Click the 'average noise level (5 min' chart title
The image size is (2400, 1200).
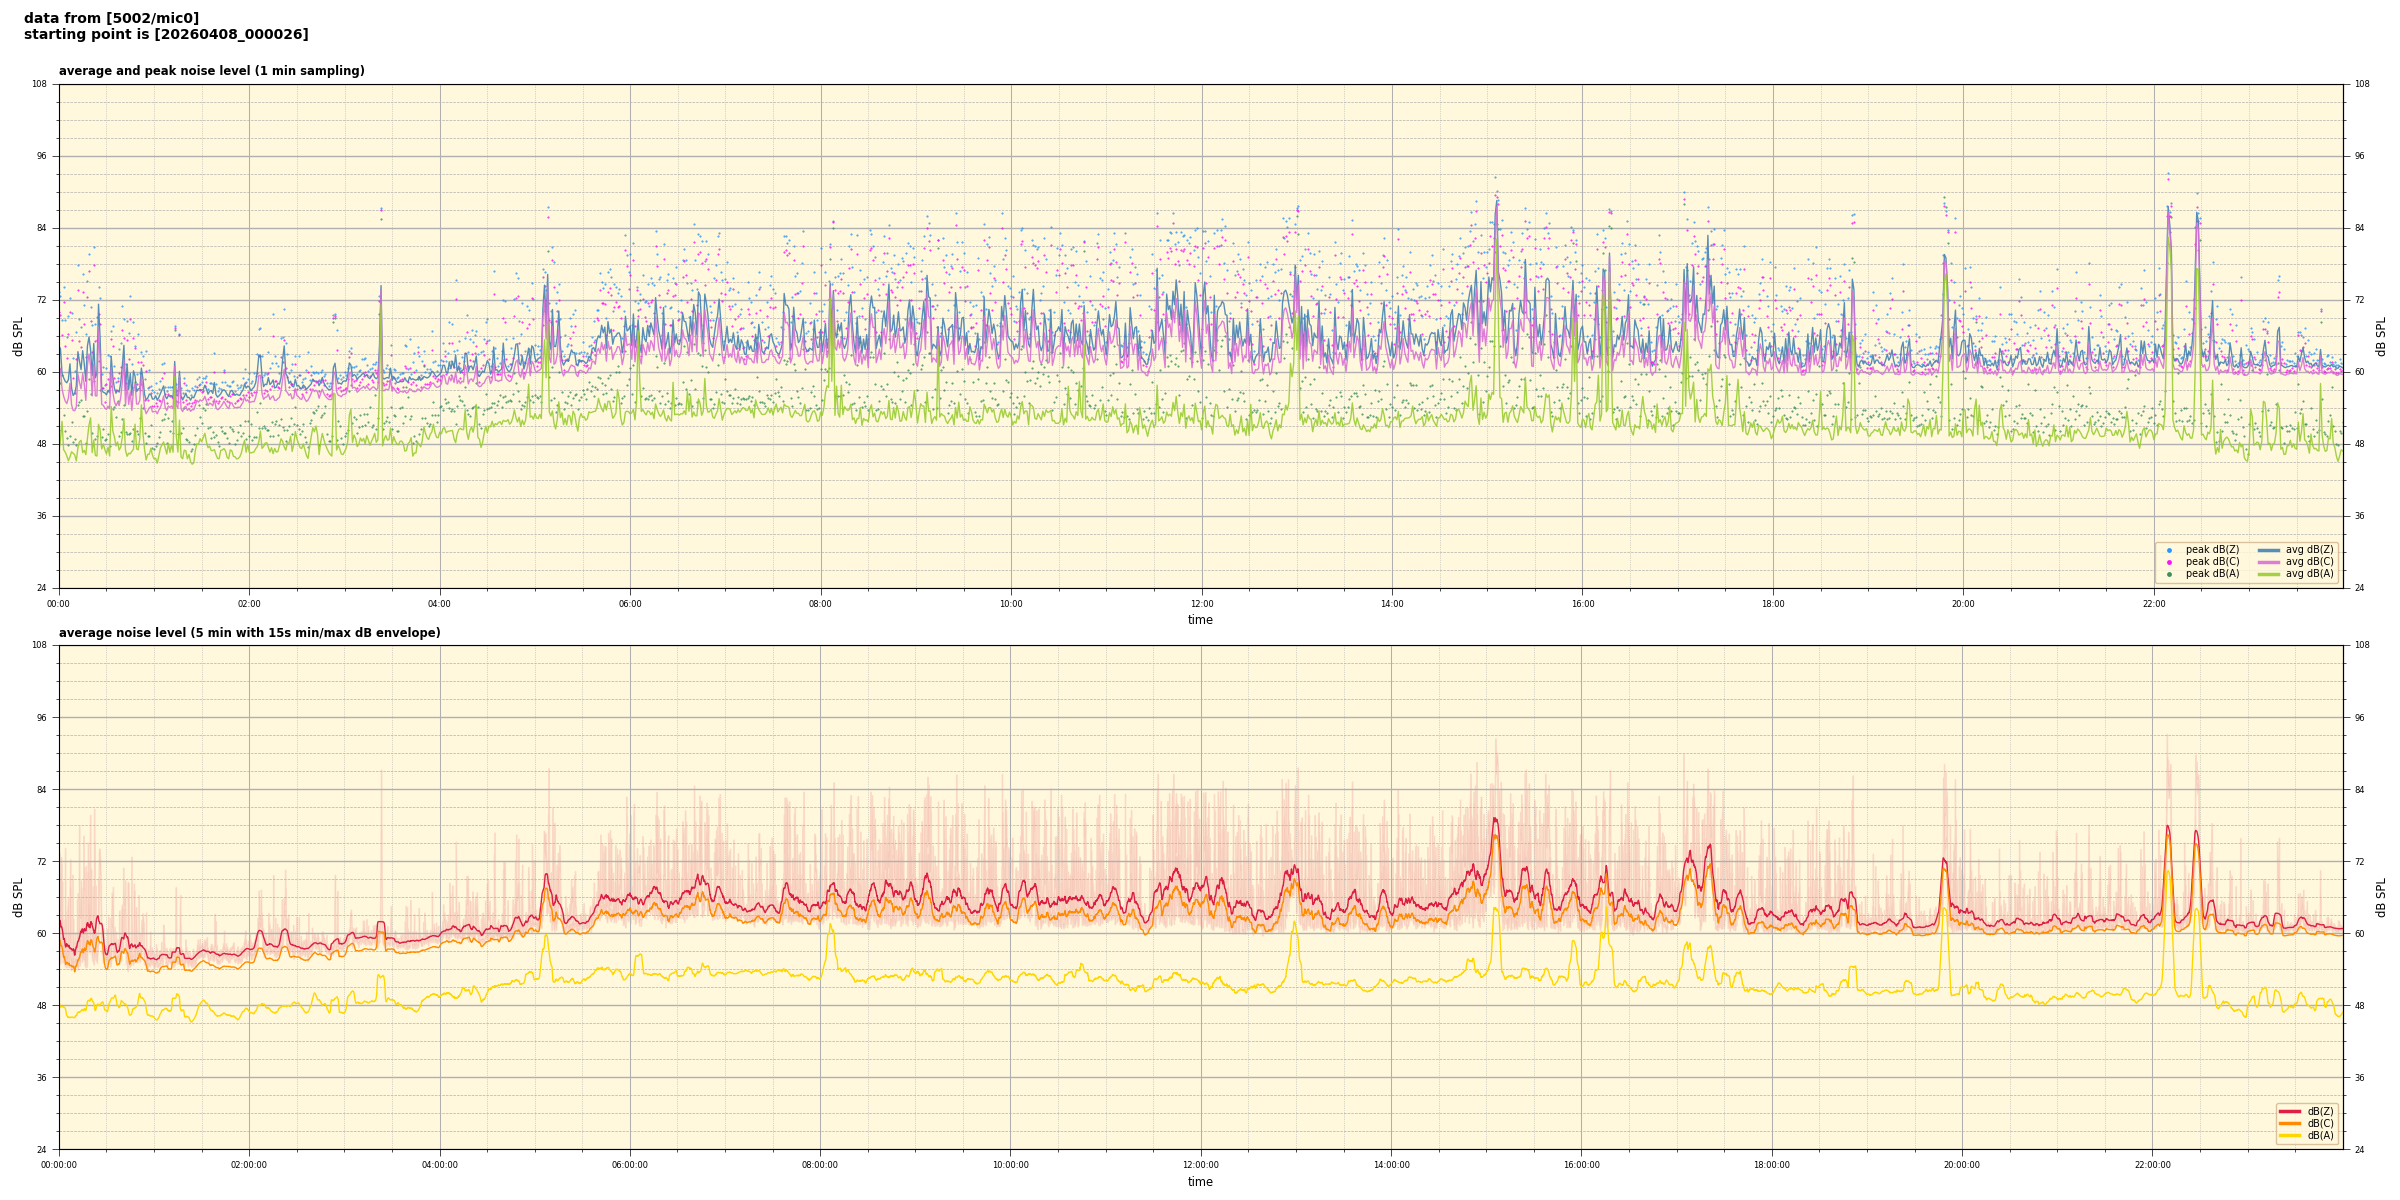click(x=249, y=633)
